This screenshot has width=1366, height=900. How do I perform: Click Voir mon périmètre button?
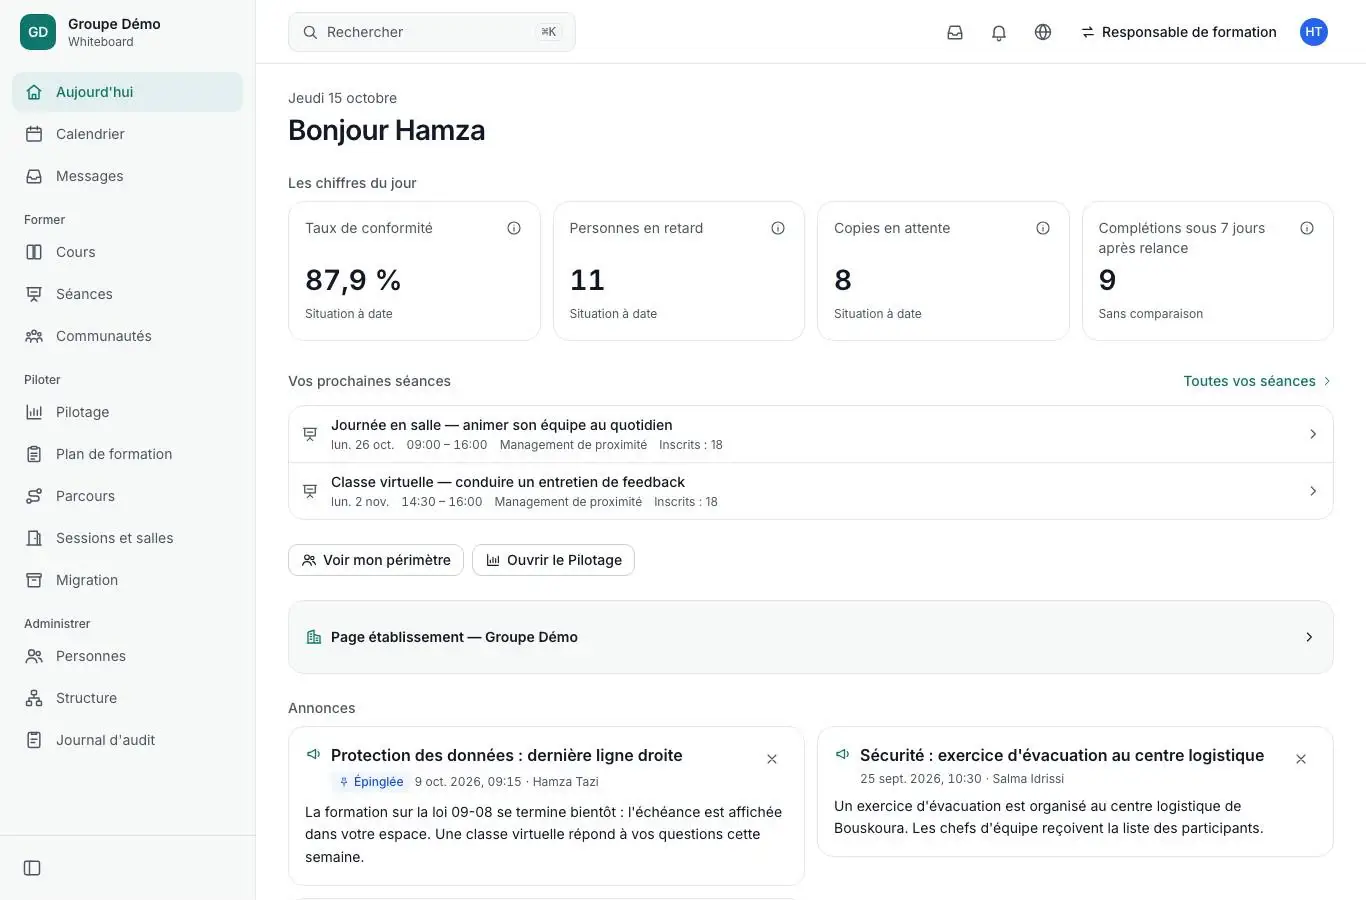(x=376, y=560)
